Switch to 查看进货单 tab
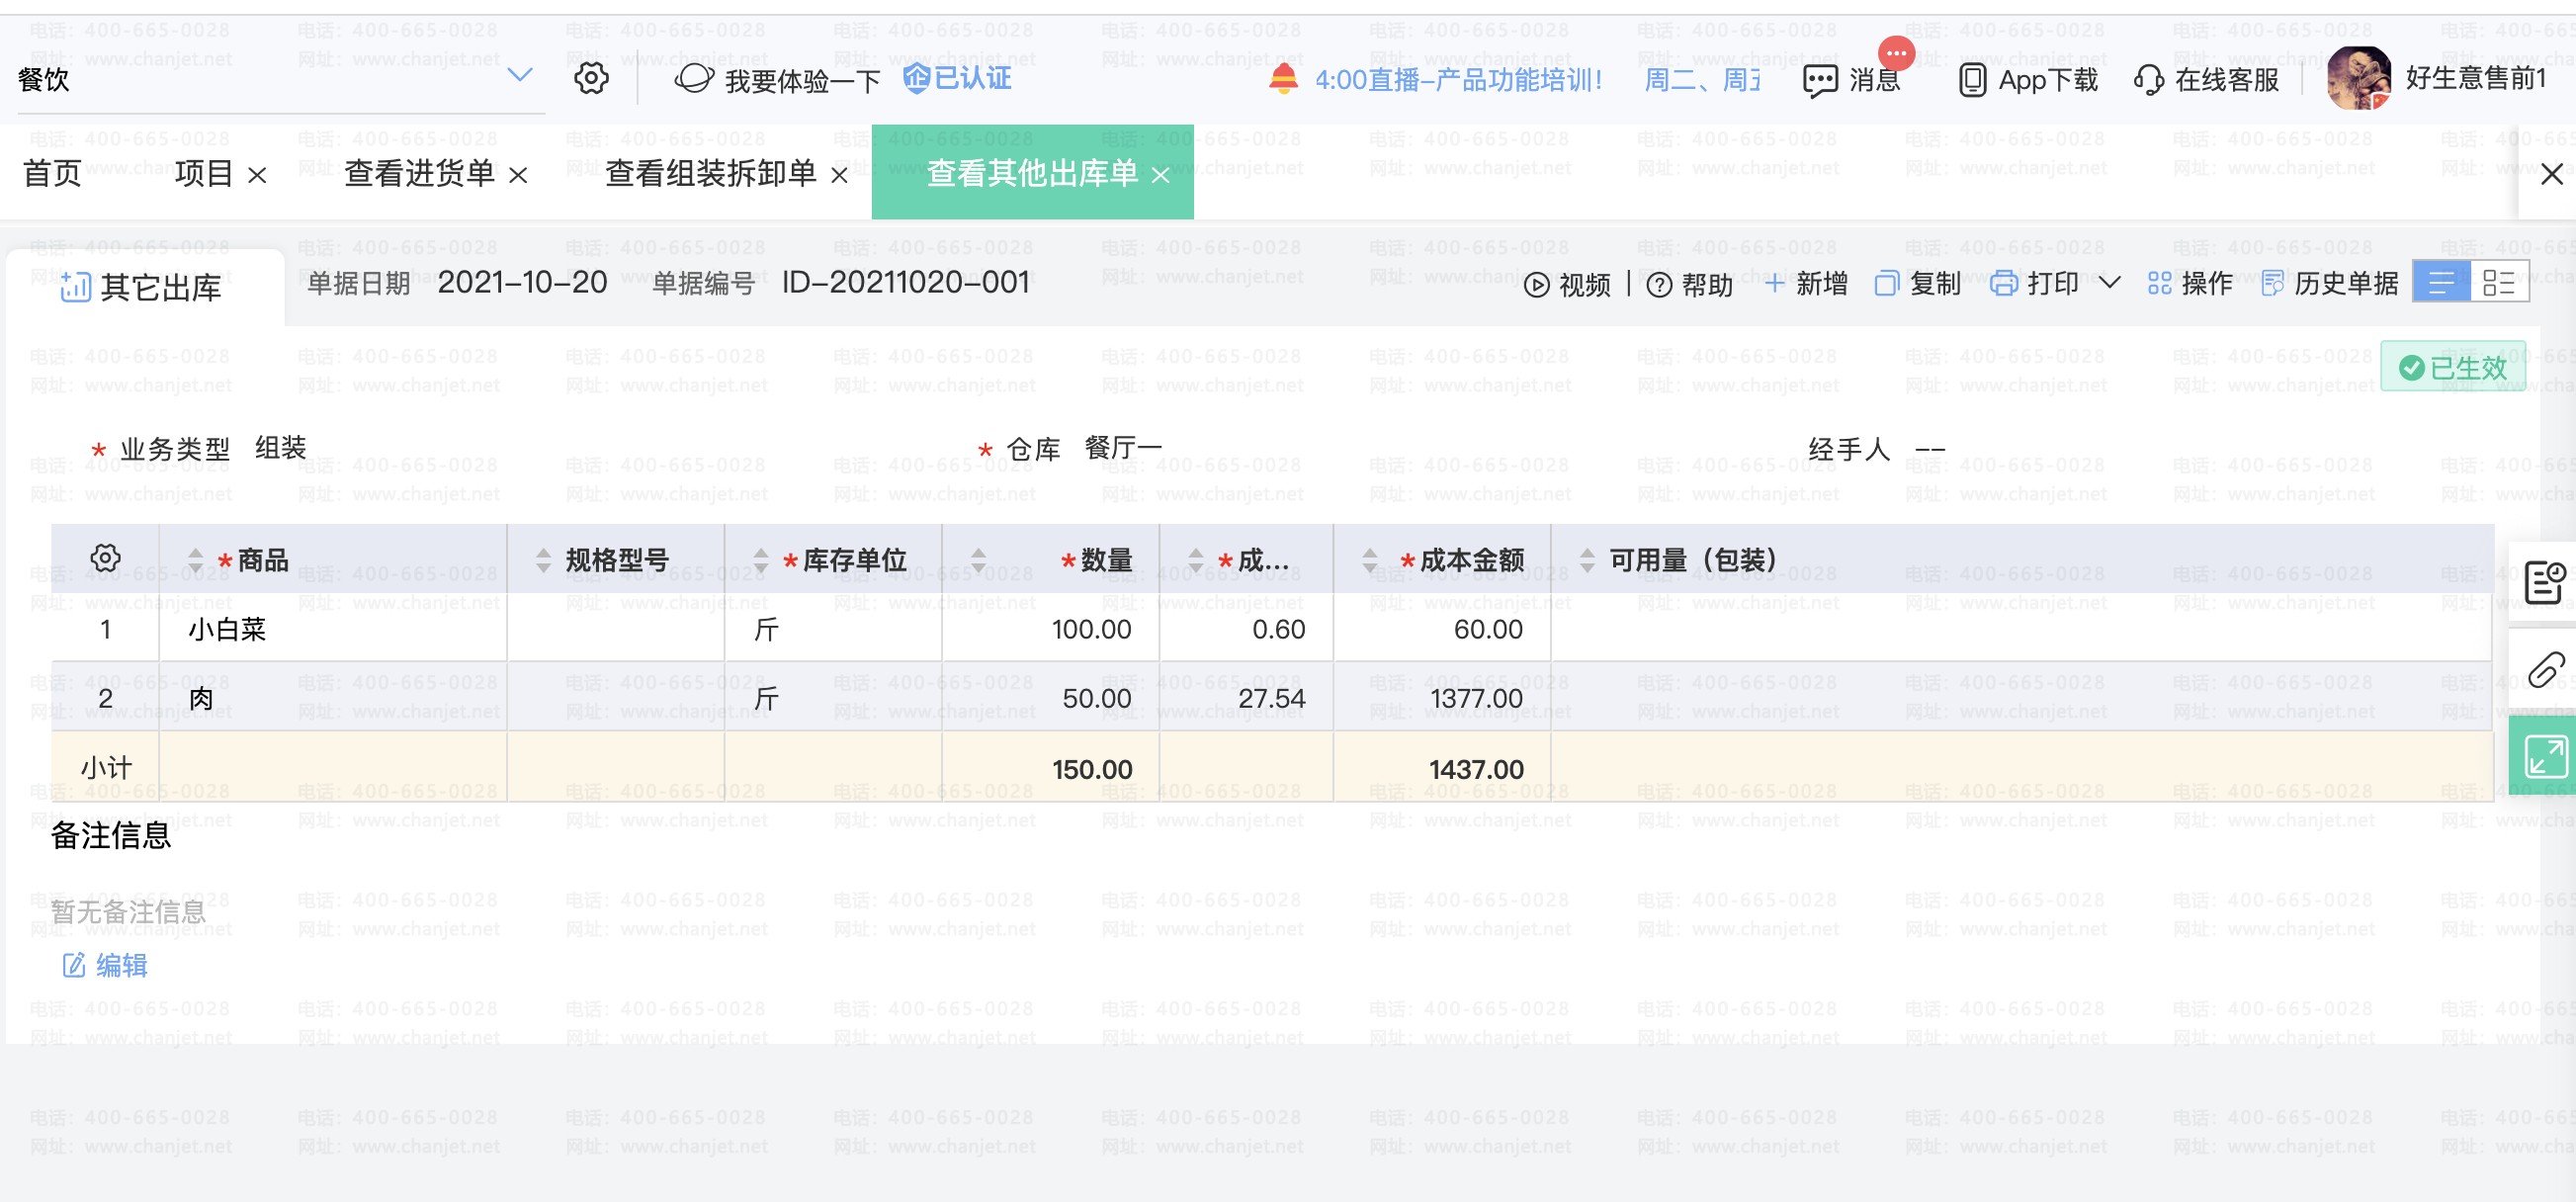Viewport: 2576px width, 1202px height. [419, 174]
